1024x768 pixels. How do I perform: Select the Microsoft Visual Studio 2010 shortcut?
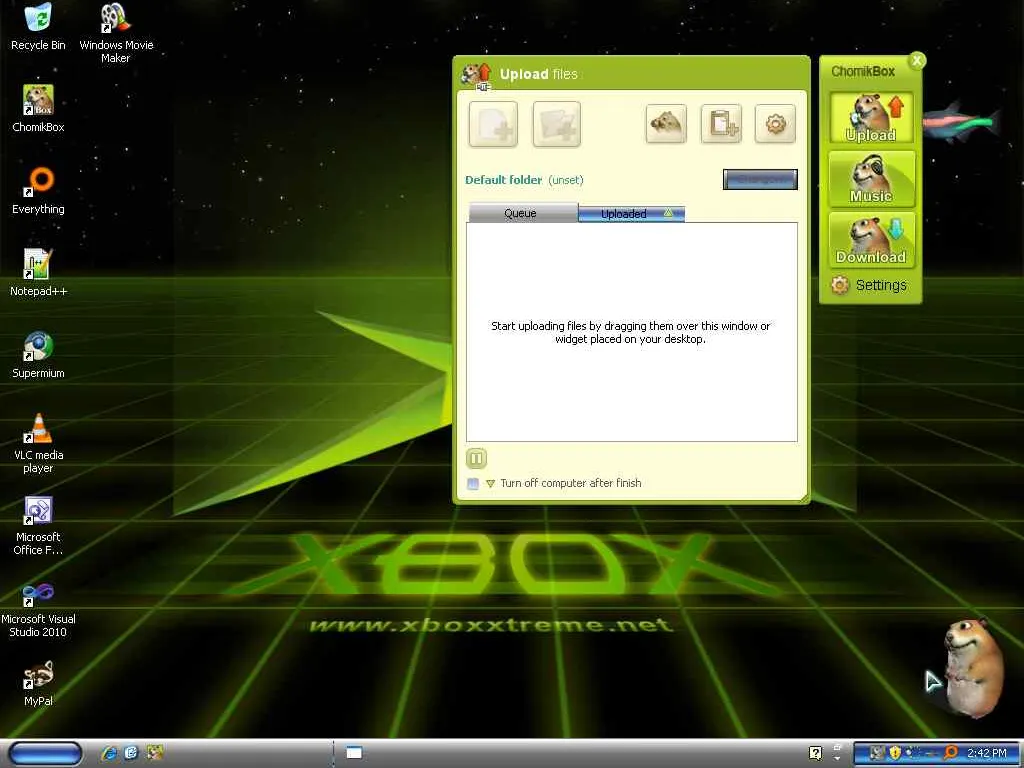(38, 608)
